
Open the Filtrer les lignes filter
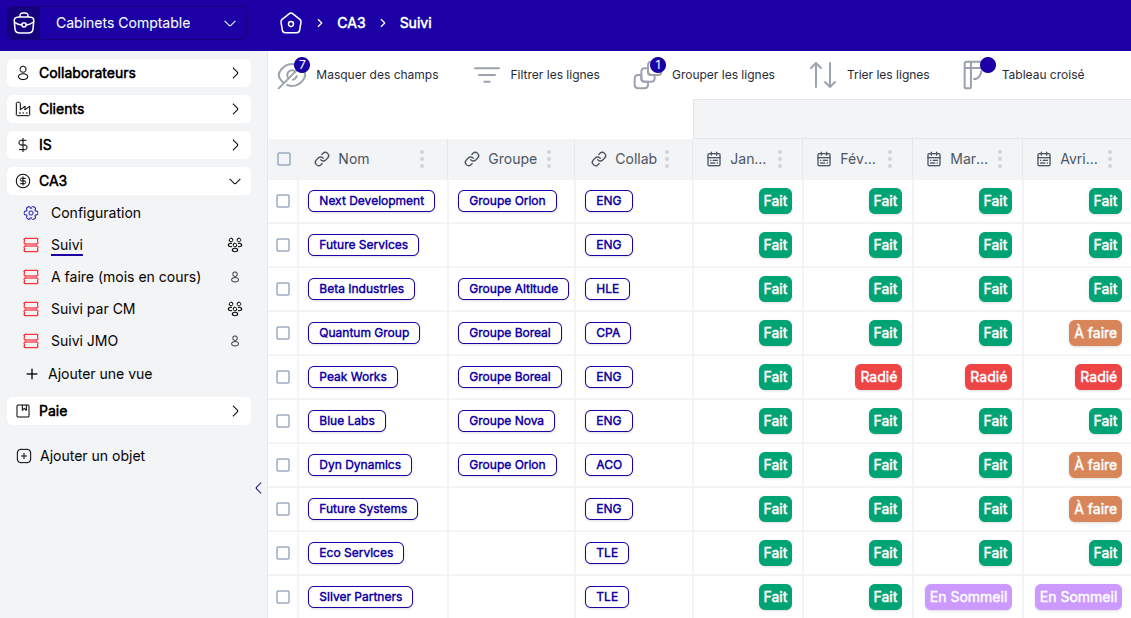point(487,75)
